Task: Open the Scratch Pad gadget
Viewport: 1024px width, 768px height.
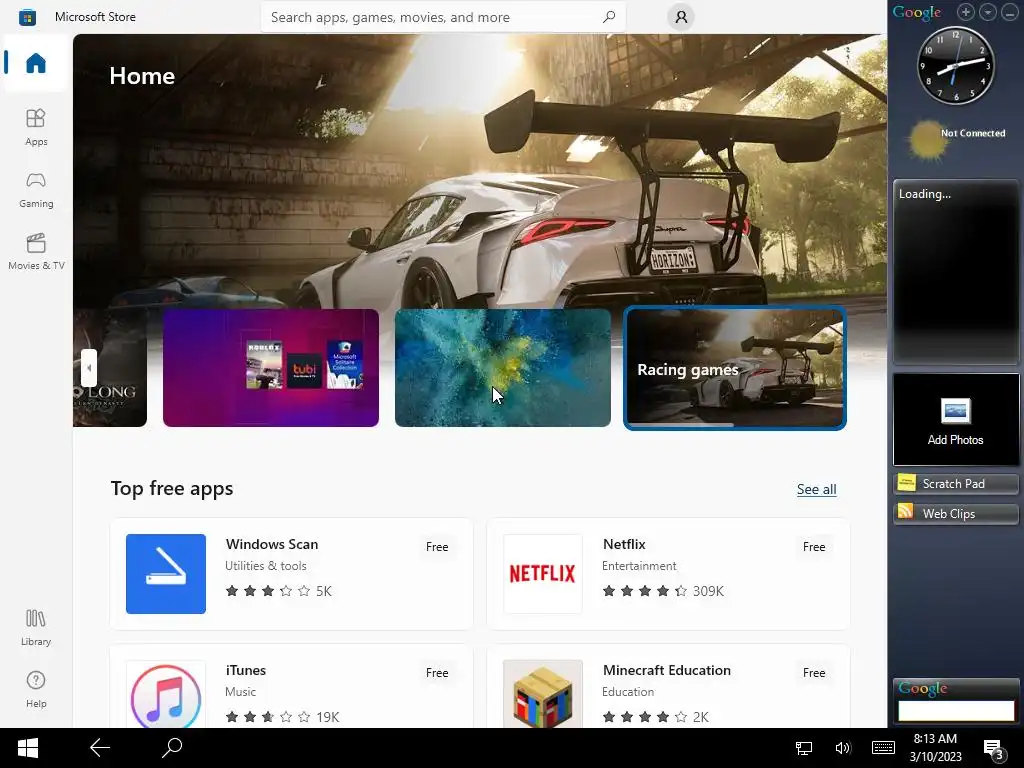Action: point(956,484)
